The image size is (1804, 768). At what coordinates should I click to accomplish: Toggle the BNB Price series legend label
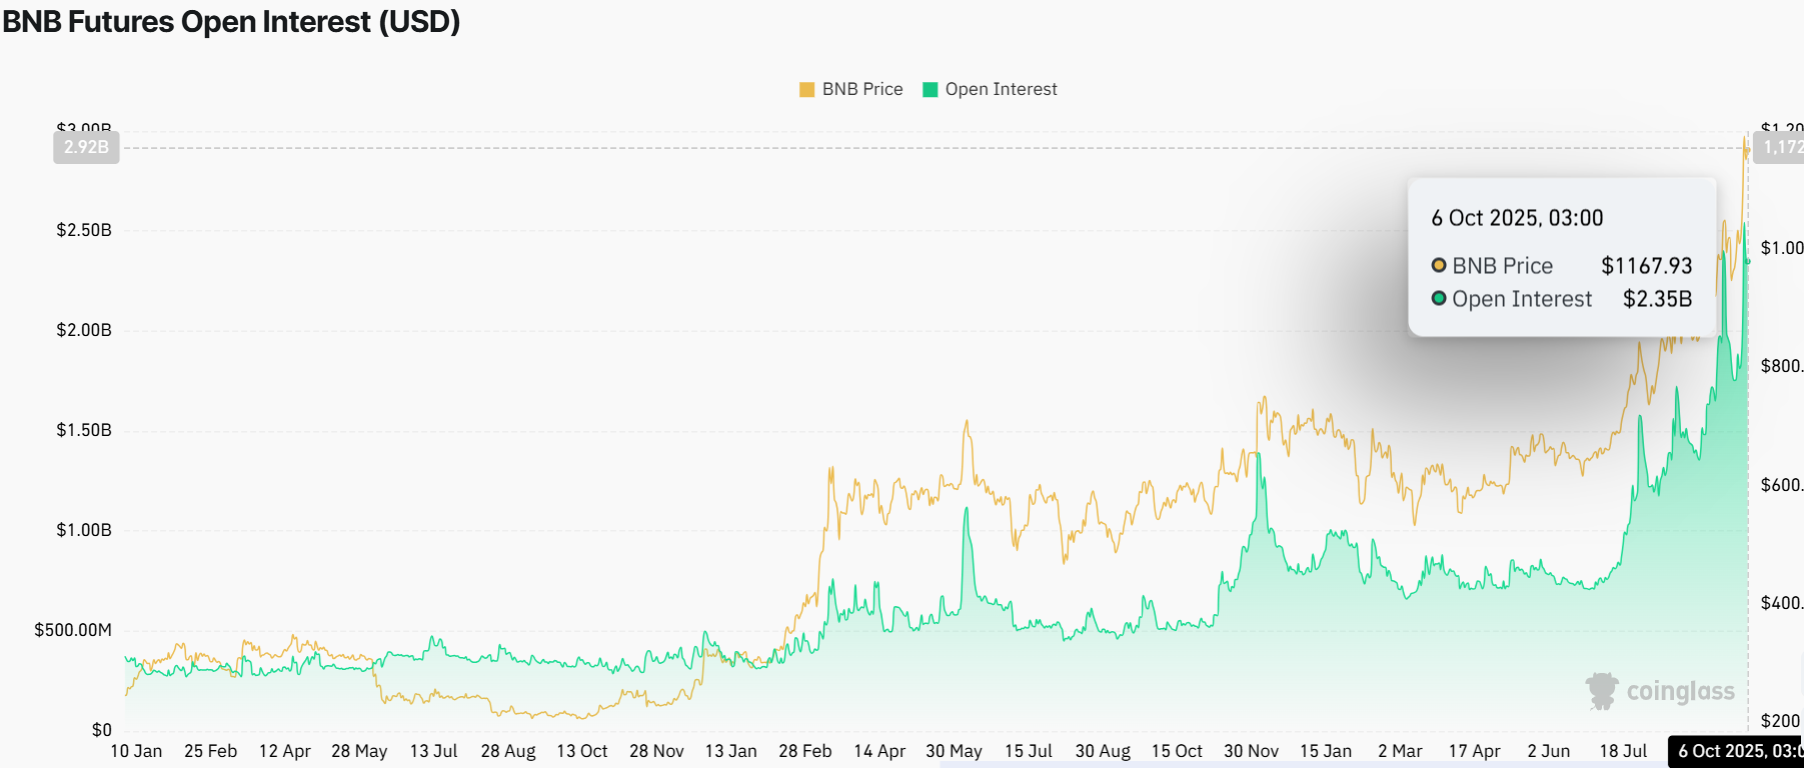[x=862, y=89]
